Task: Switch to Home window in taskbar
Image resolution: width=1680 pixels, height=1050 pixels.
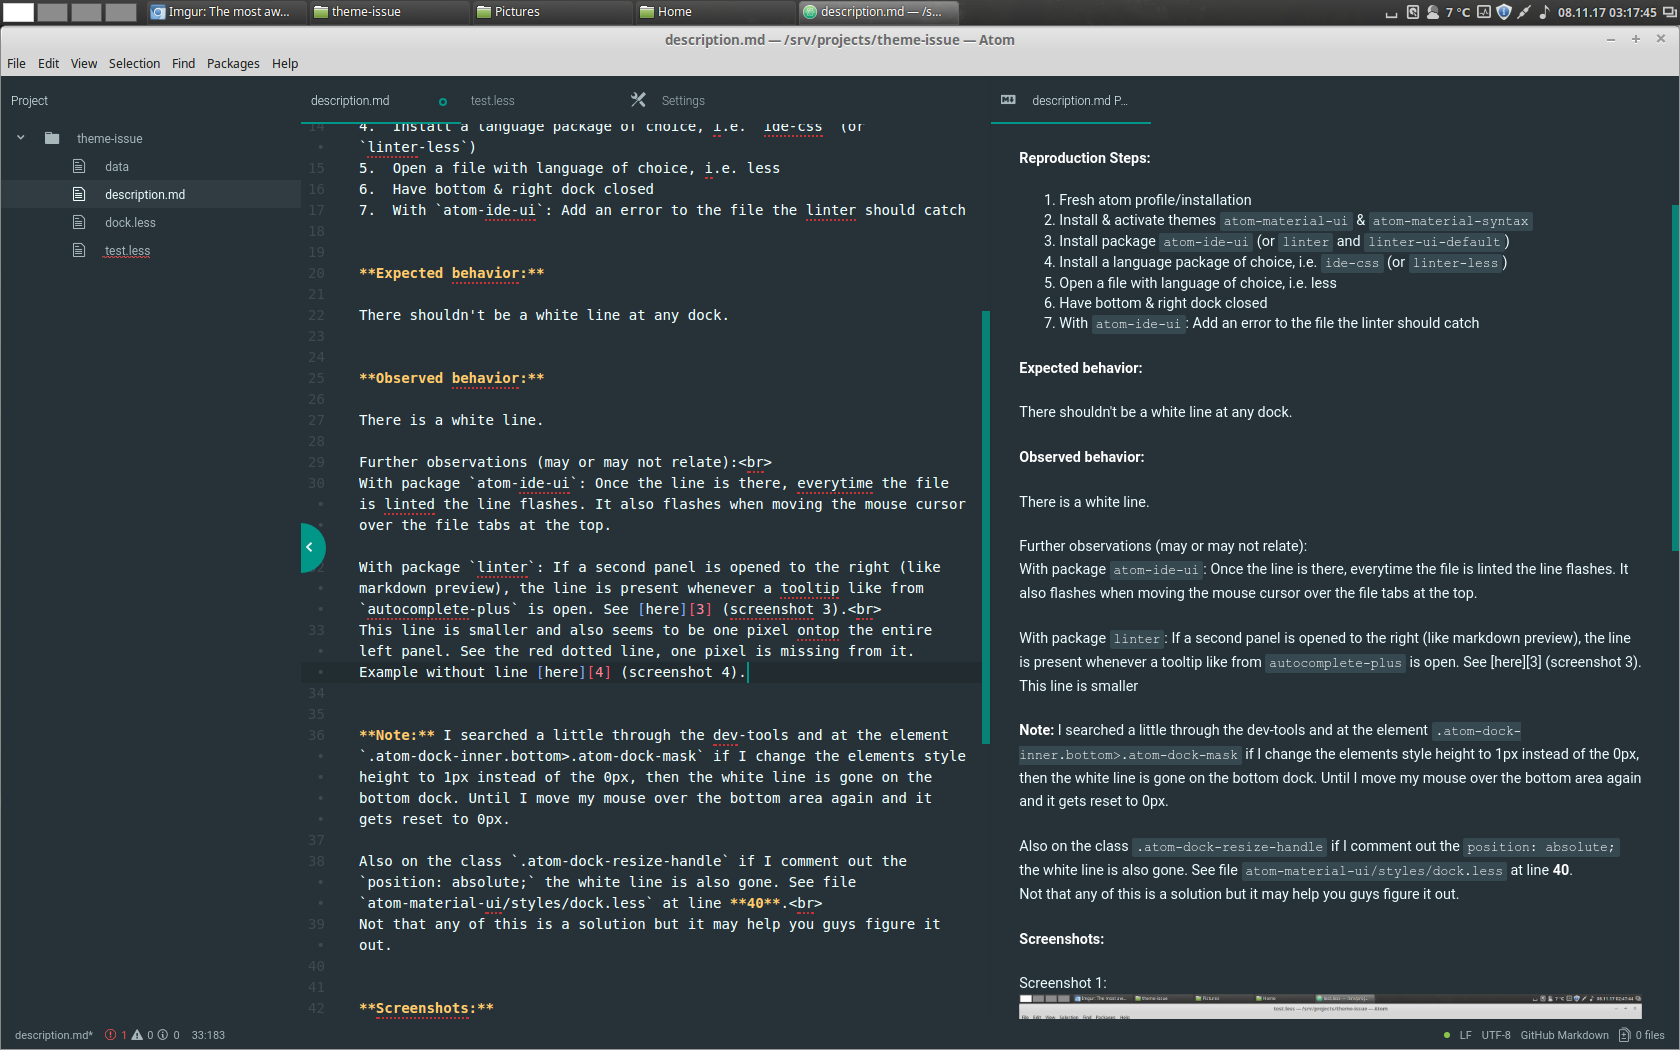Action: coord(715,12)
